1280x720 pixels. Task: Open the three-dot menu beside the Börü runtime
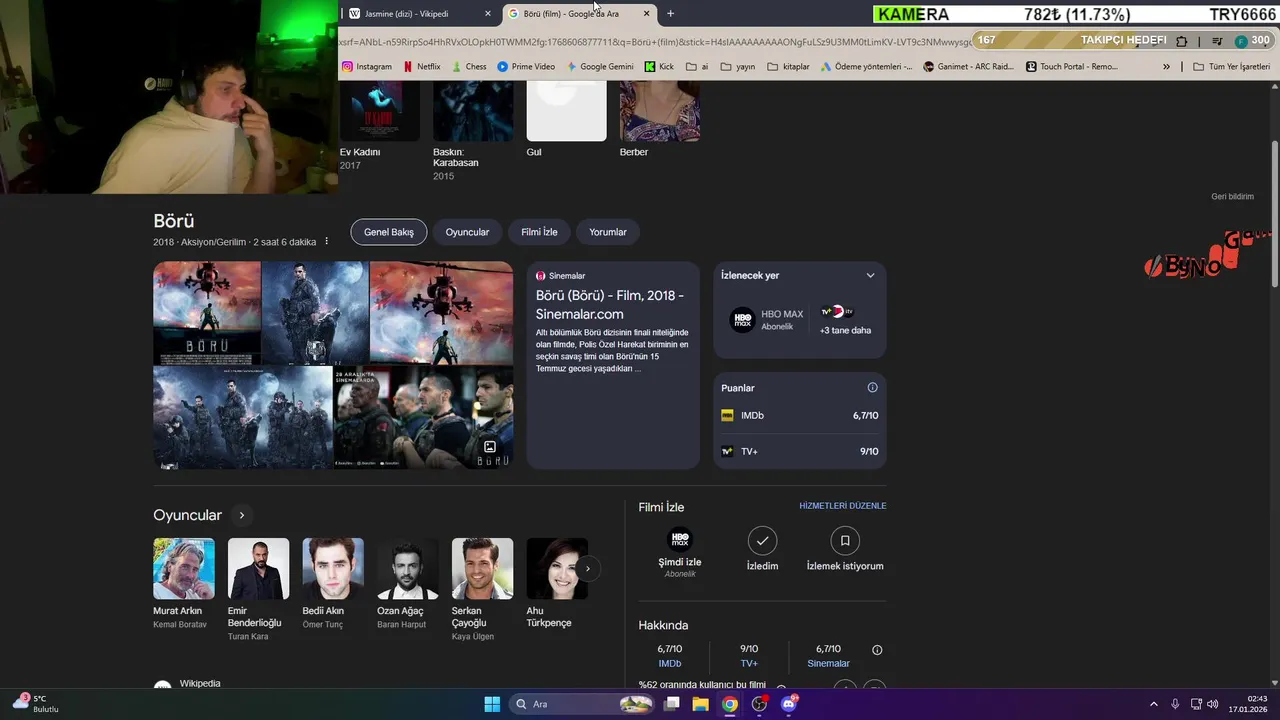(x=326, y=242)
